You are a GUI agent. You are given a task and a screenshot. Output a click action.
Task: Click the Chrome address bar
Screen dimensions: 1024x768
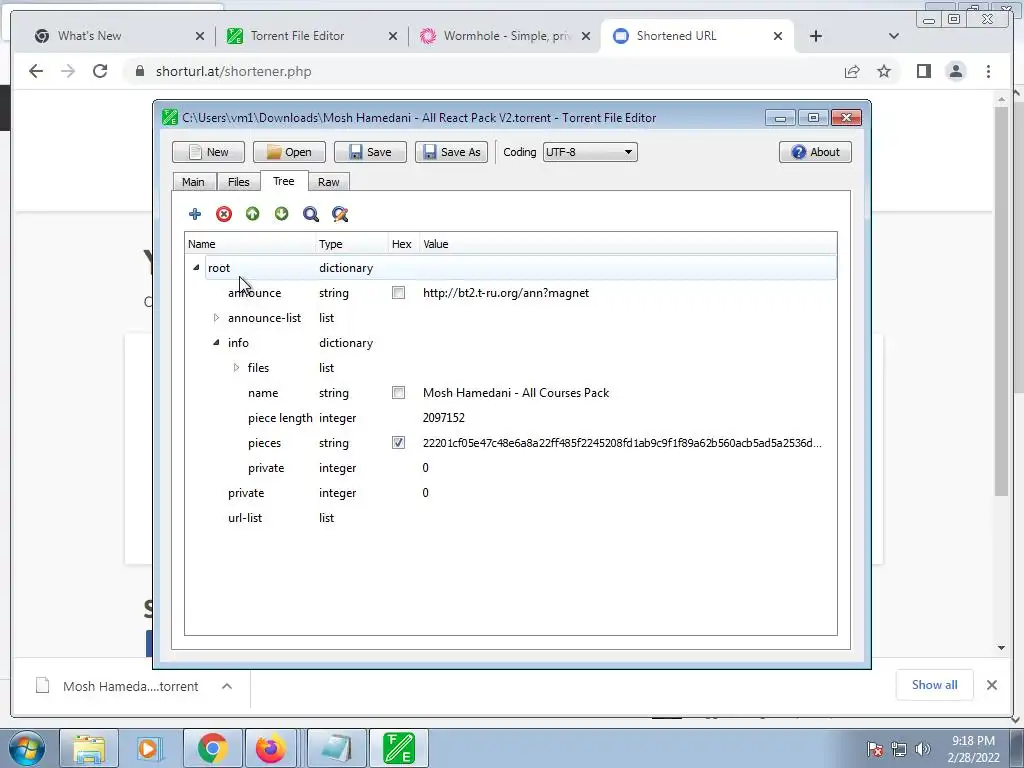(483, 71)
